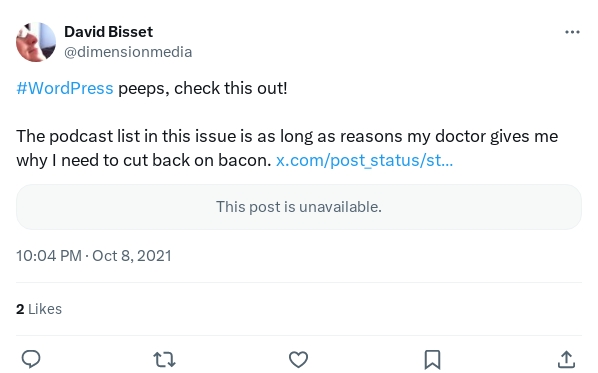598x373 pixels.
Task: Open the three-dot more options menu
Action: 572,32
